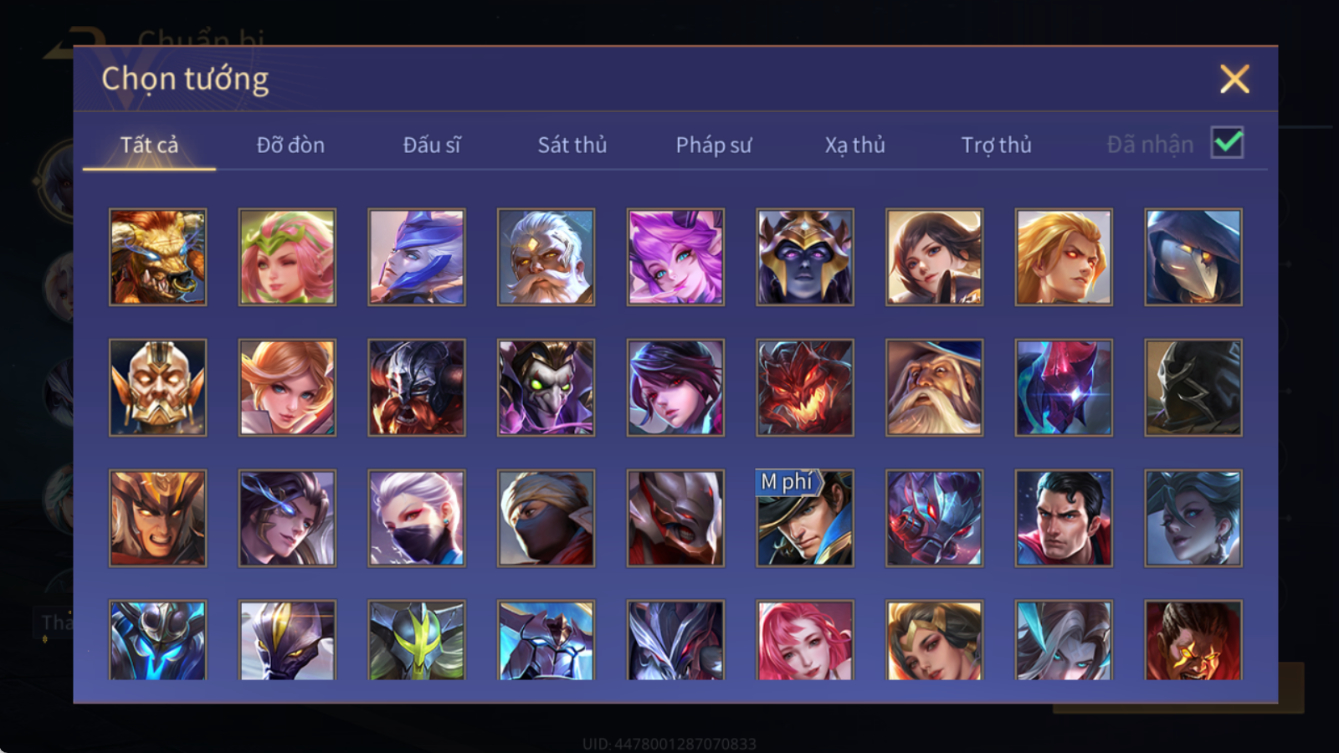This screenshot has height=753, width=1339.
Task: Choose the hero tagged 'M phí'
Action: [x=805, y=518]
